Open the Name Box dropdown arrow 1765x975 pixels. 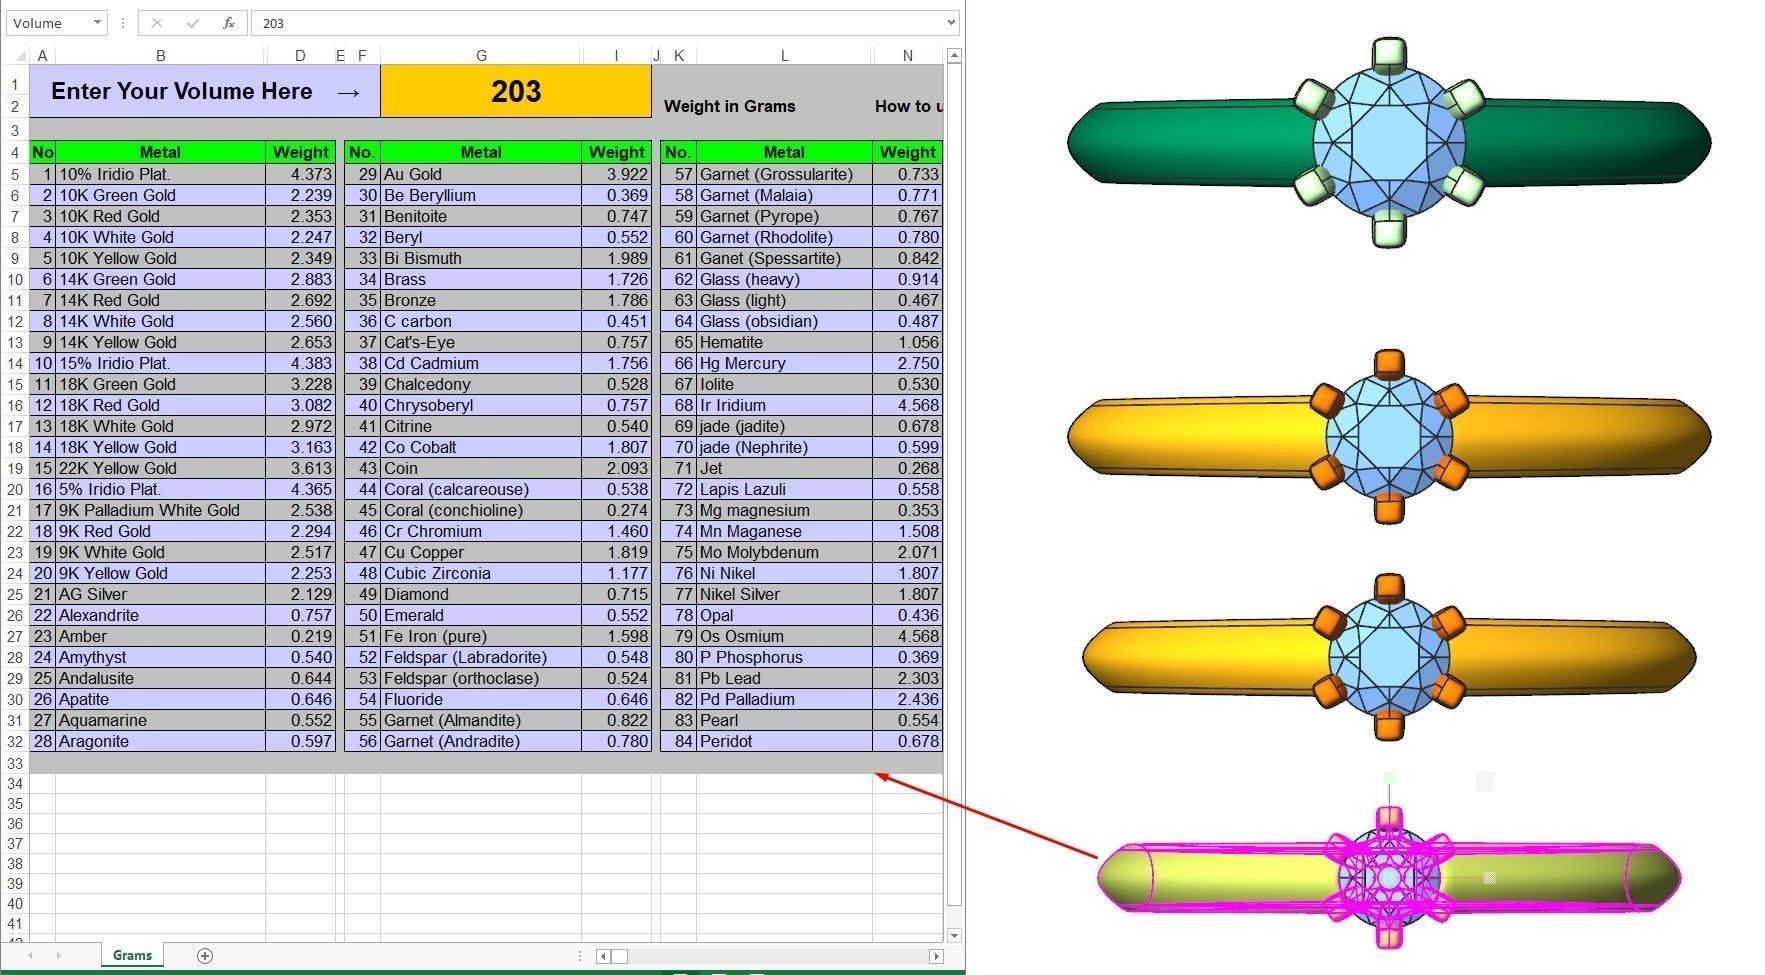pos(97,23)
